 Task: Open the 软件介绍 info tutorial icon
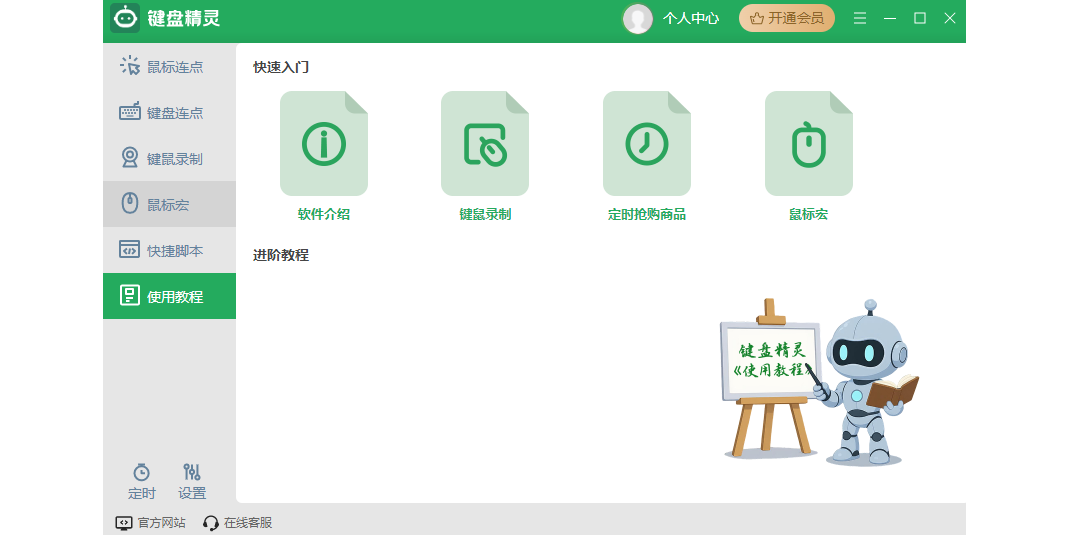tap(323, 144)
